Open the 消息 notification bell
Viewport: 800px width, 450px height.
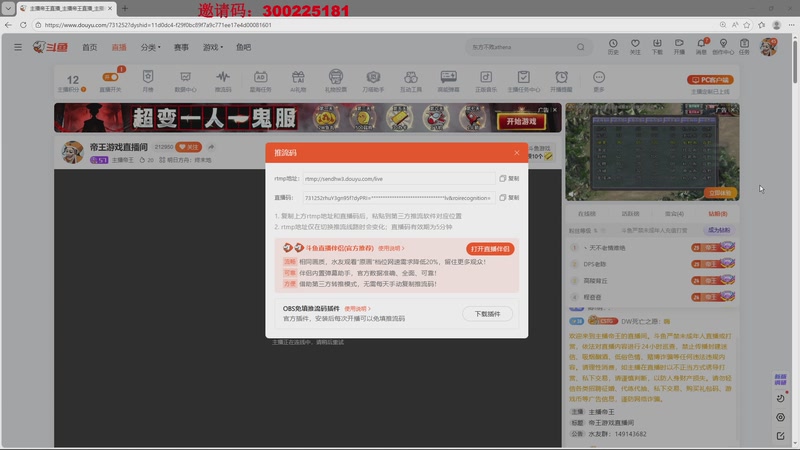702,46
